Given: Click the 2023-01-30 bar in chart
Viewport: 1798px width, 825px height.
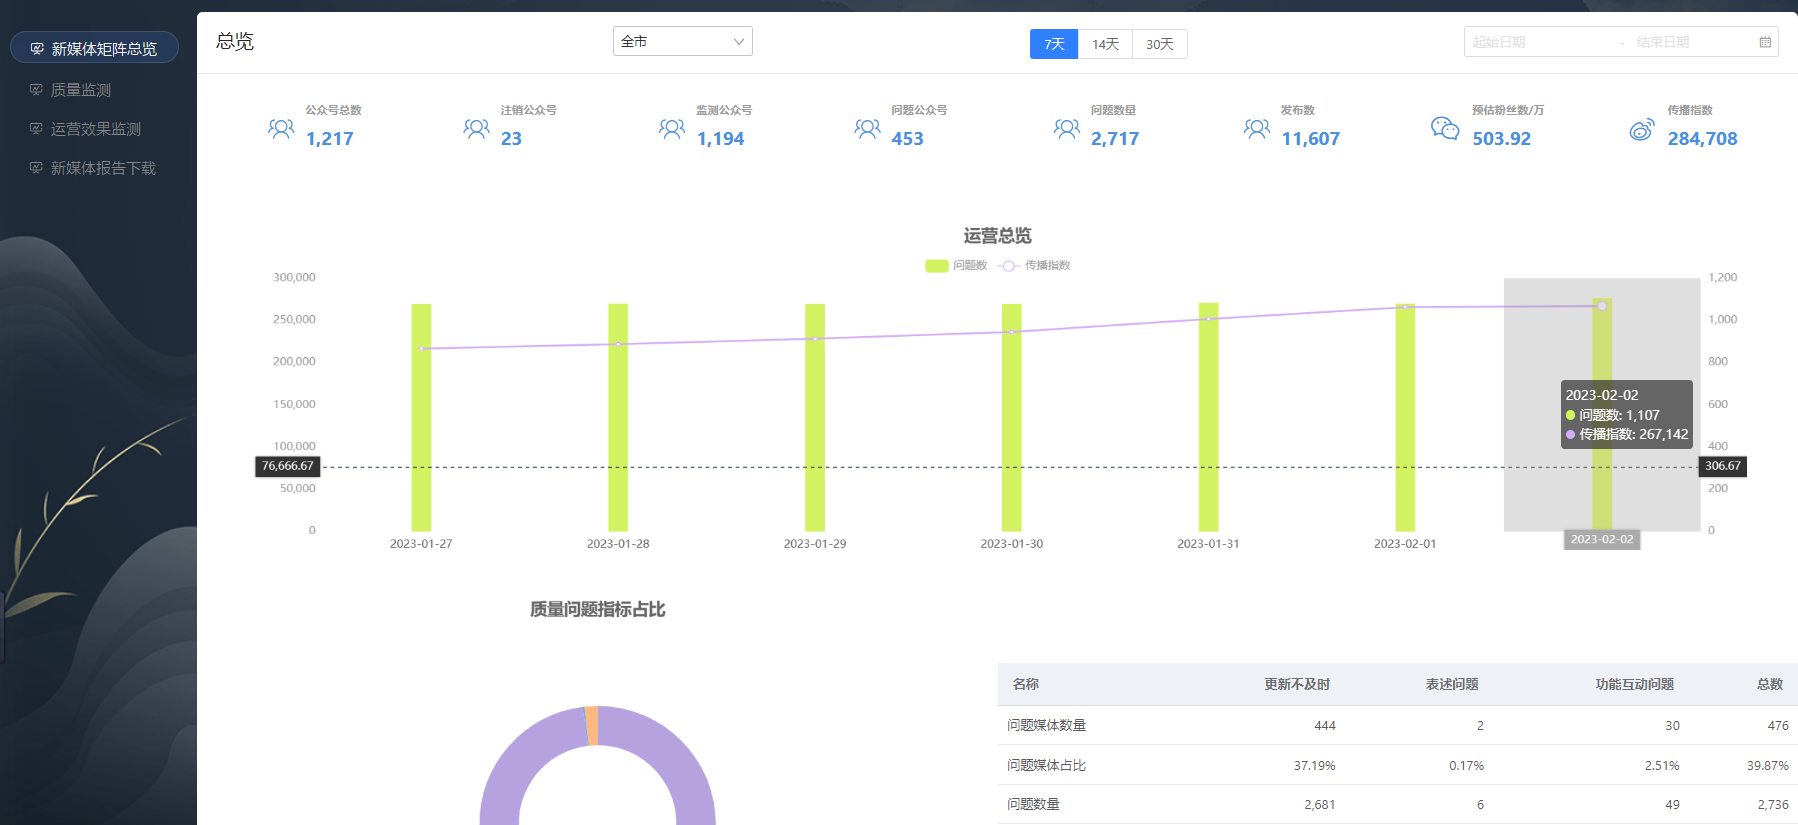Looking at the screenshot, I should pos(1012,417).
